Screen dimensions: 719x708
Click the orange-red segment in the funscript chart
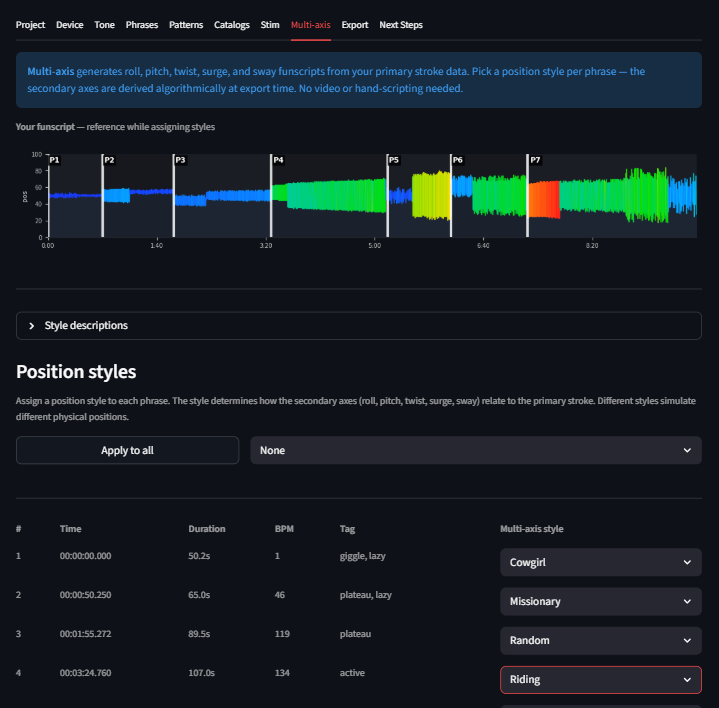pyautogui.click(x=543, y=199)
